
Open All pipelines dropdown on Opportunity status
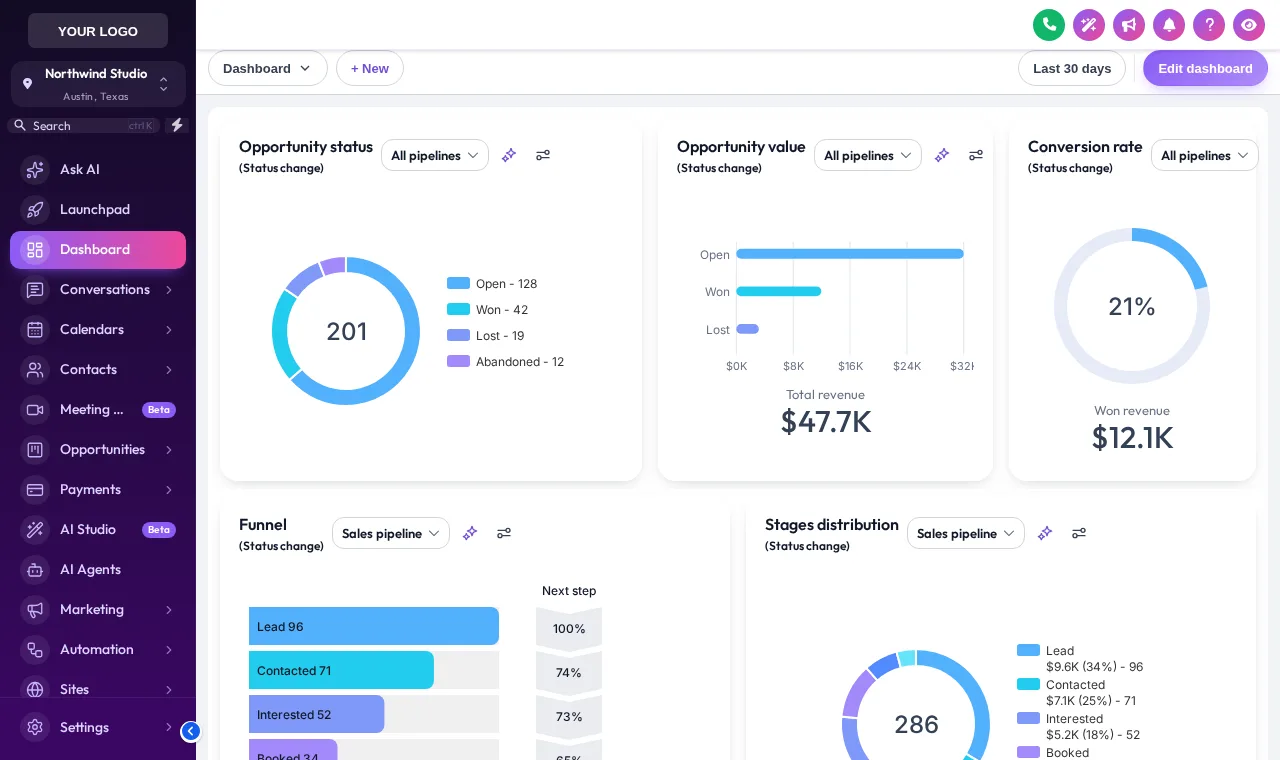coord(435,155)
